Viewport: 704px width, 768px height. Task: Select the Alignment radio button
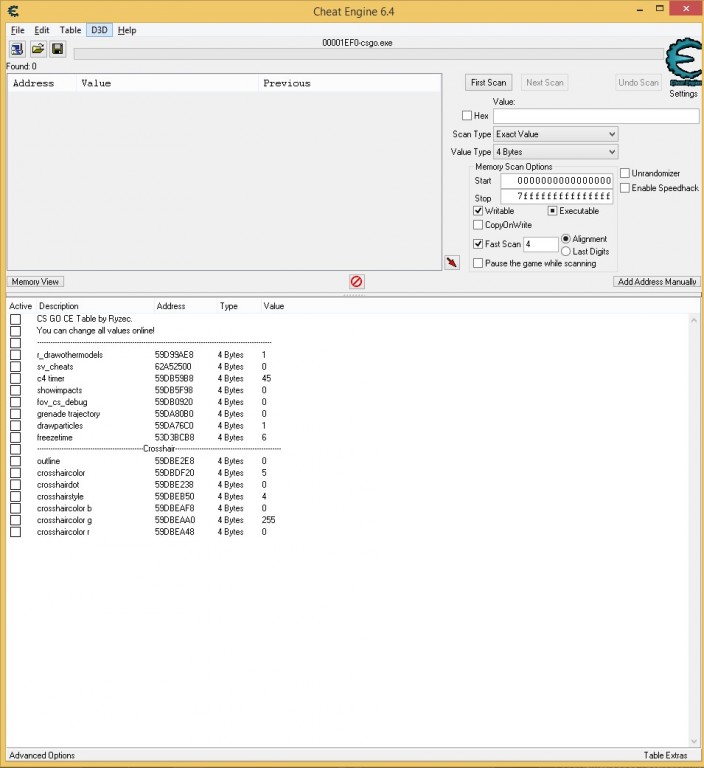pyautogui.click(x=566, y=239)
